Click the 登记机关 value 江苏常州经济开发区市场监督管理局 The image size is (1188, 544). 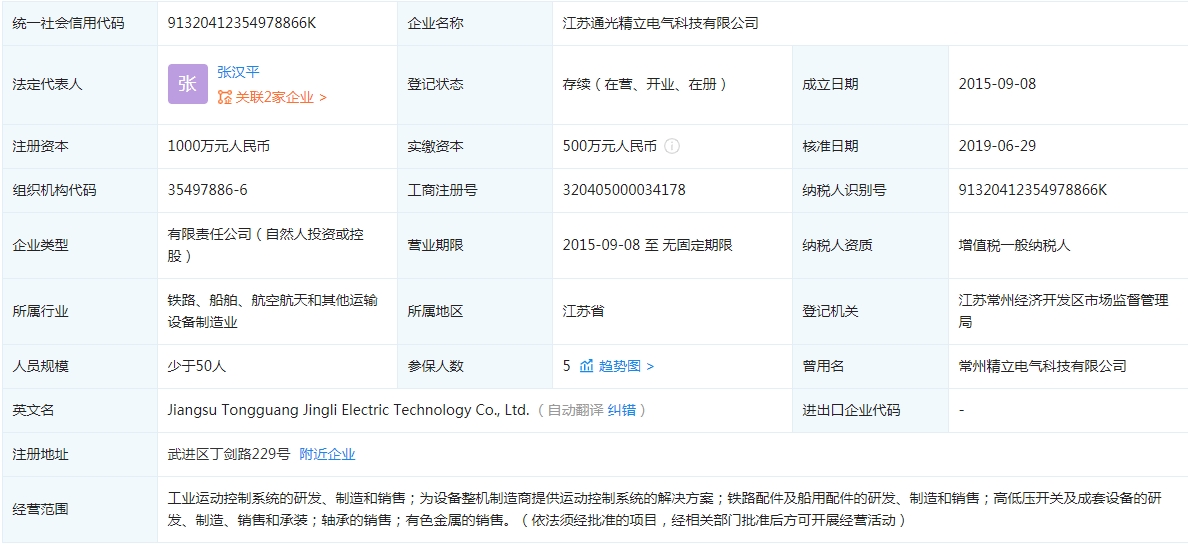coord(1062,311)
